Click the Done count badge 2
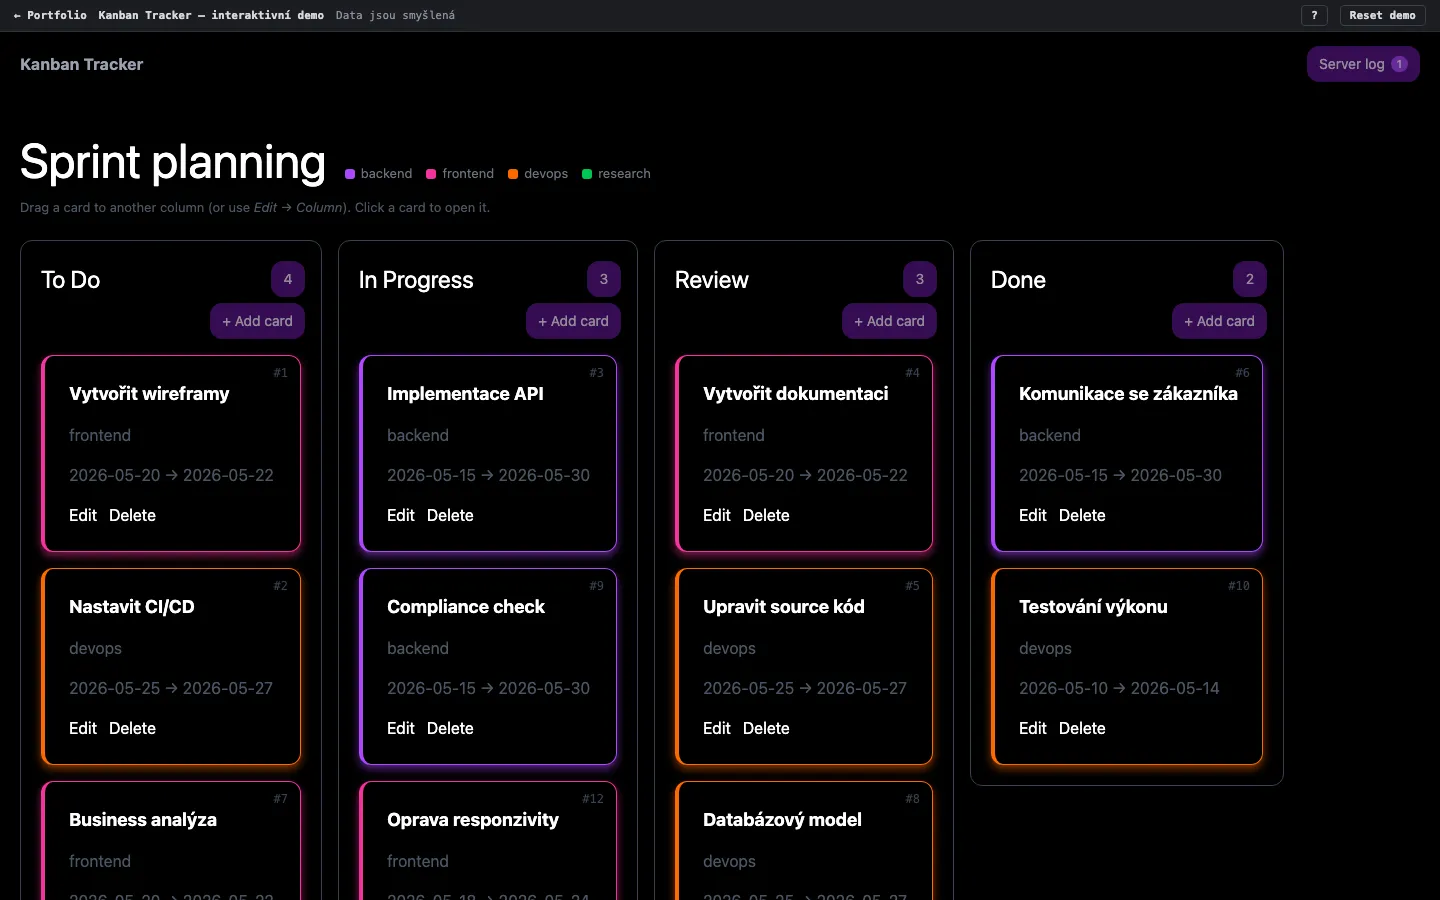The image size is (1440, 900). click(x=1250, y=279)
